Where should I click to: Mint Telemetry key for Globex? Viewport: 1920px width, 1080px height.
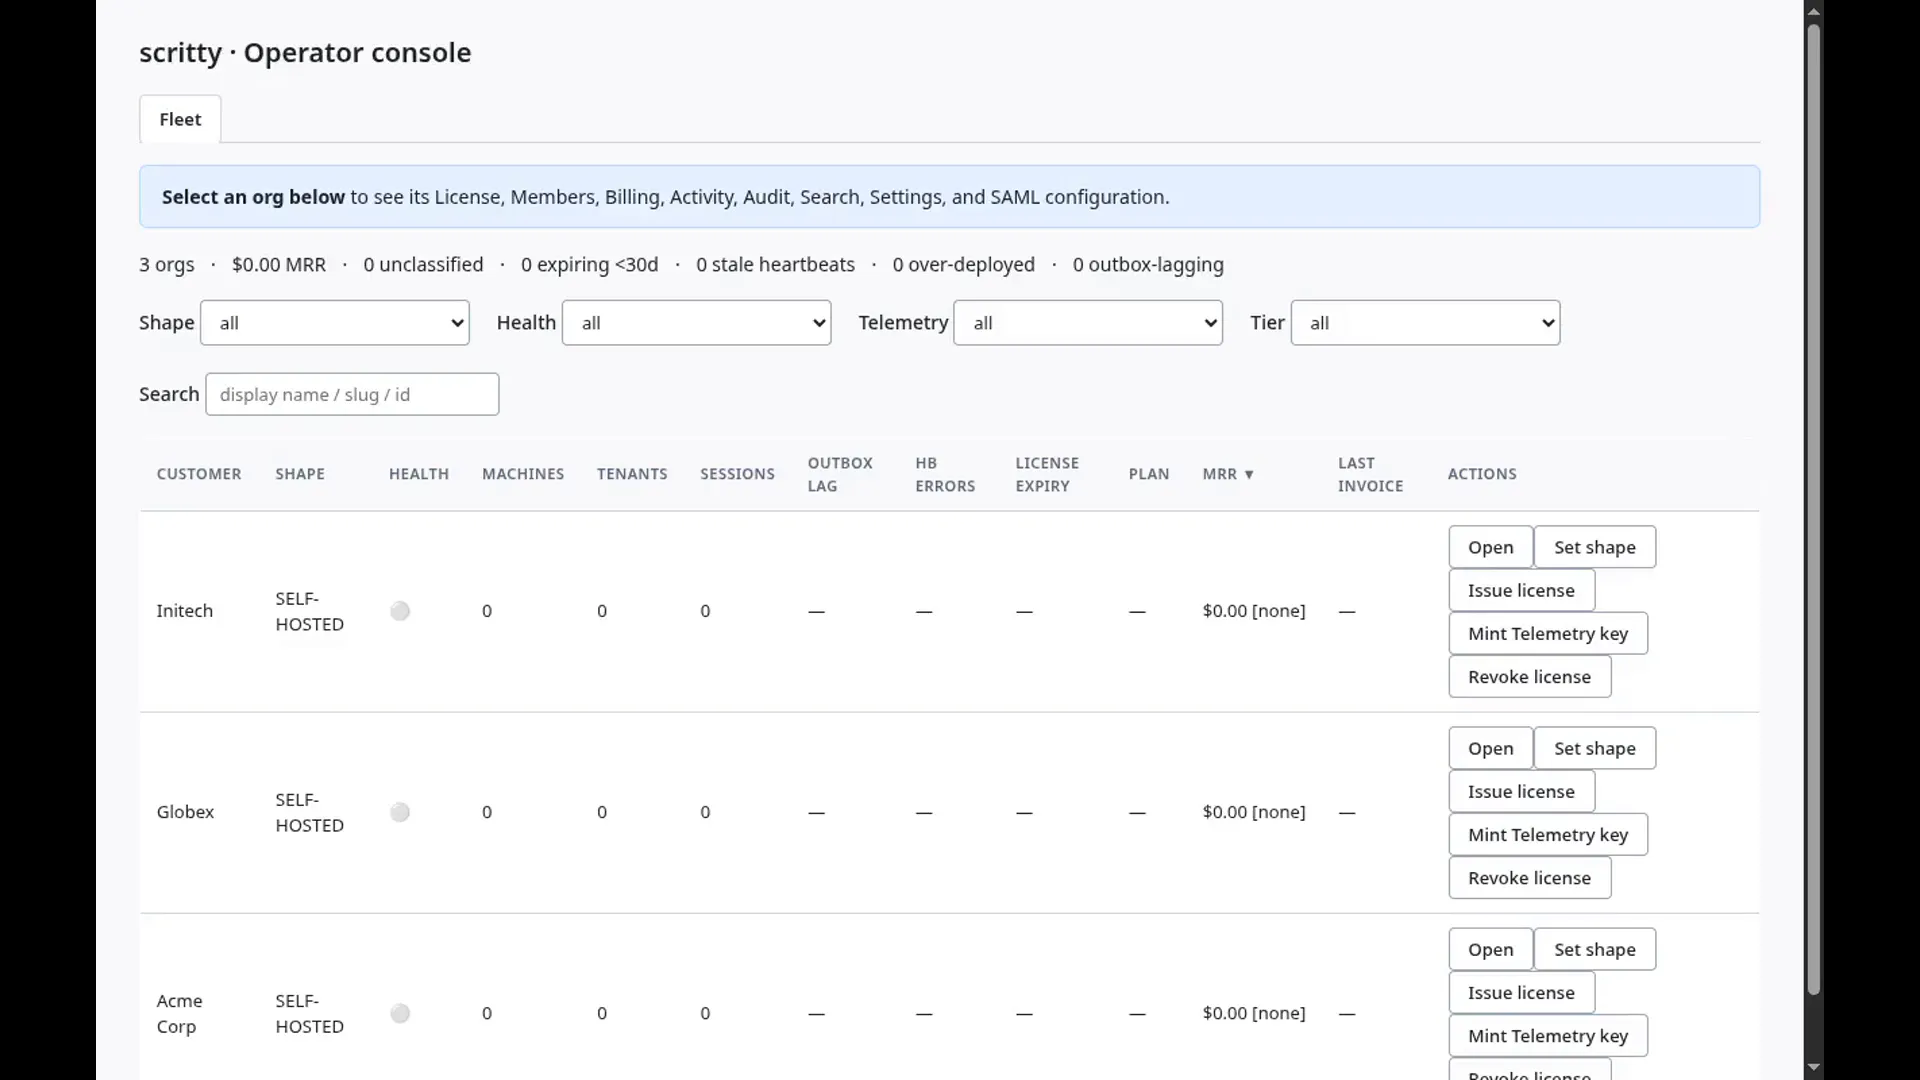1548,834
